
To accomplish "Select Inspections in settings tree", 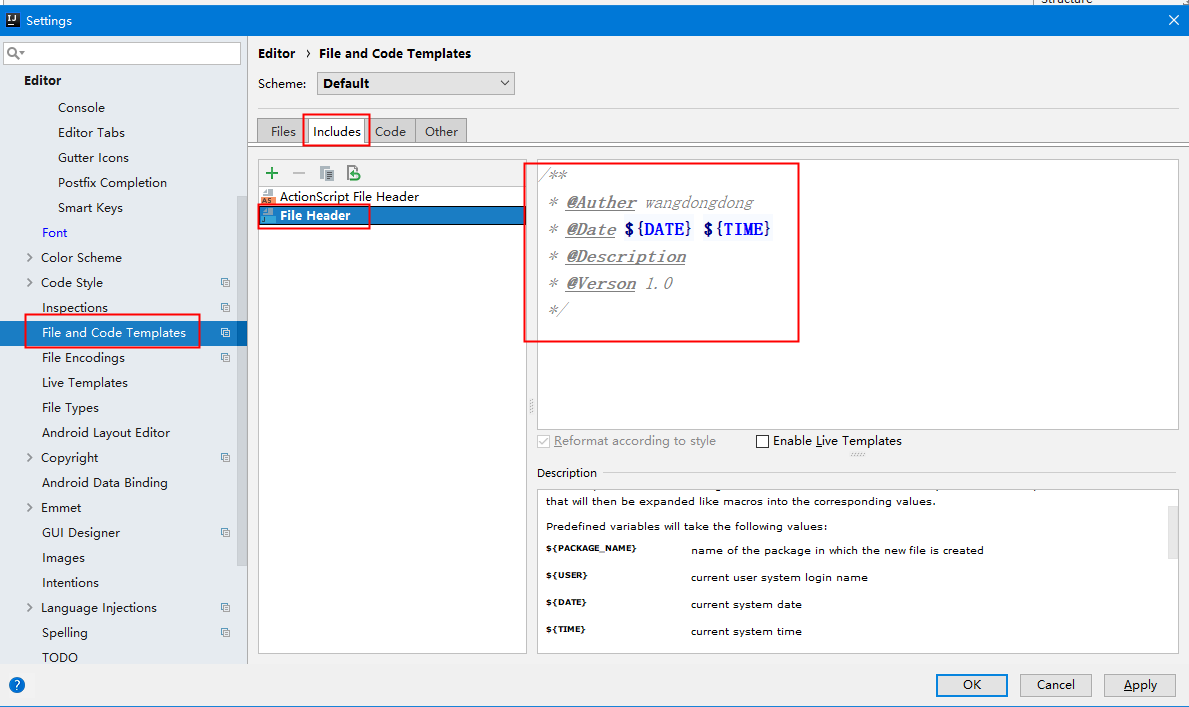I will click(x=75, y=307).
